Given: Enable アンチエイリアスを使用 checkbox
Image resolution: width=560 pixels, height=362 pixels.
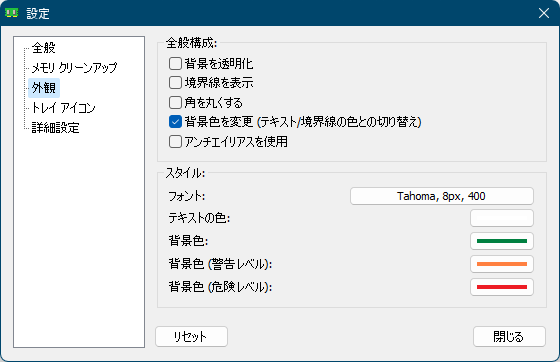Looking at the screenshot, I should [175, 141].
